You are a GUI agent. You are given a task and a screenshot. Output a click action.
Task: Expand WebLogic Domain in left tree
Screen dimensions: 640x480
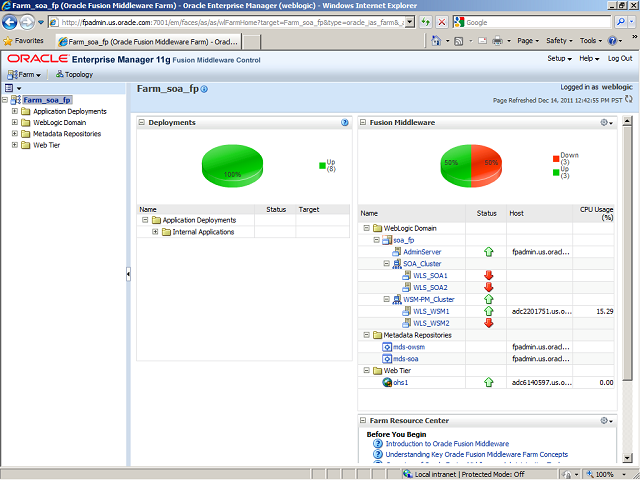[15, 122]
